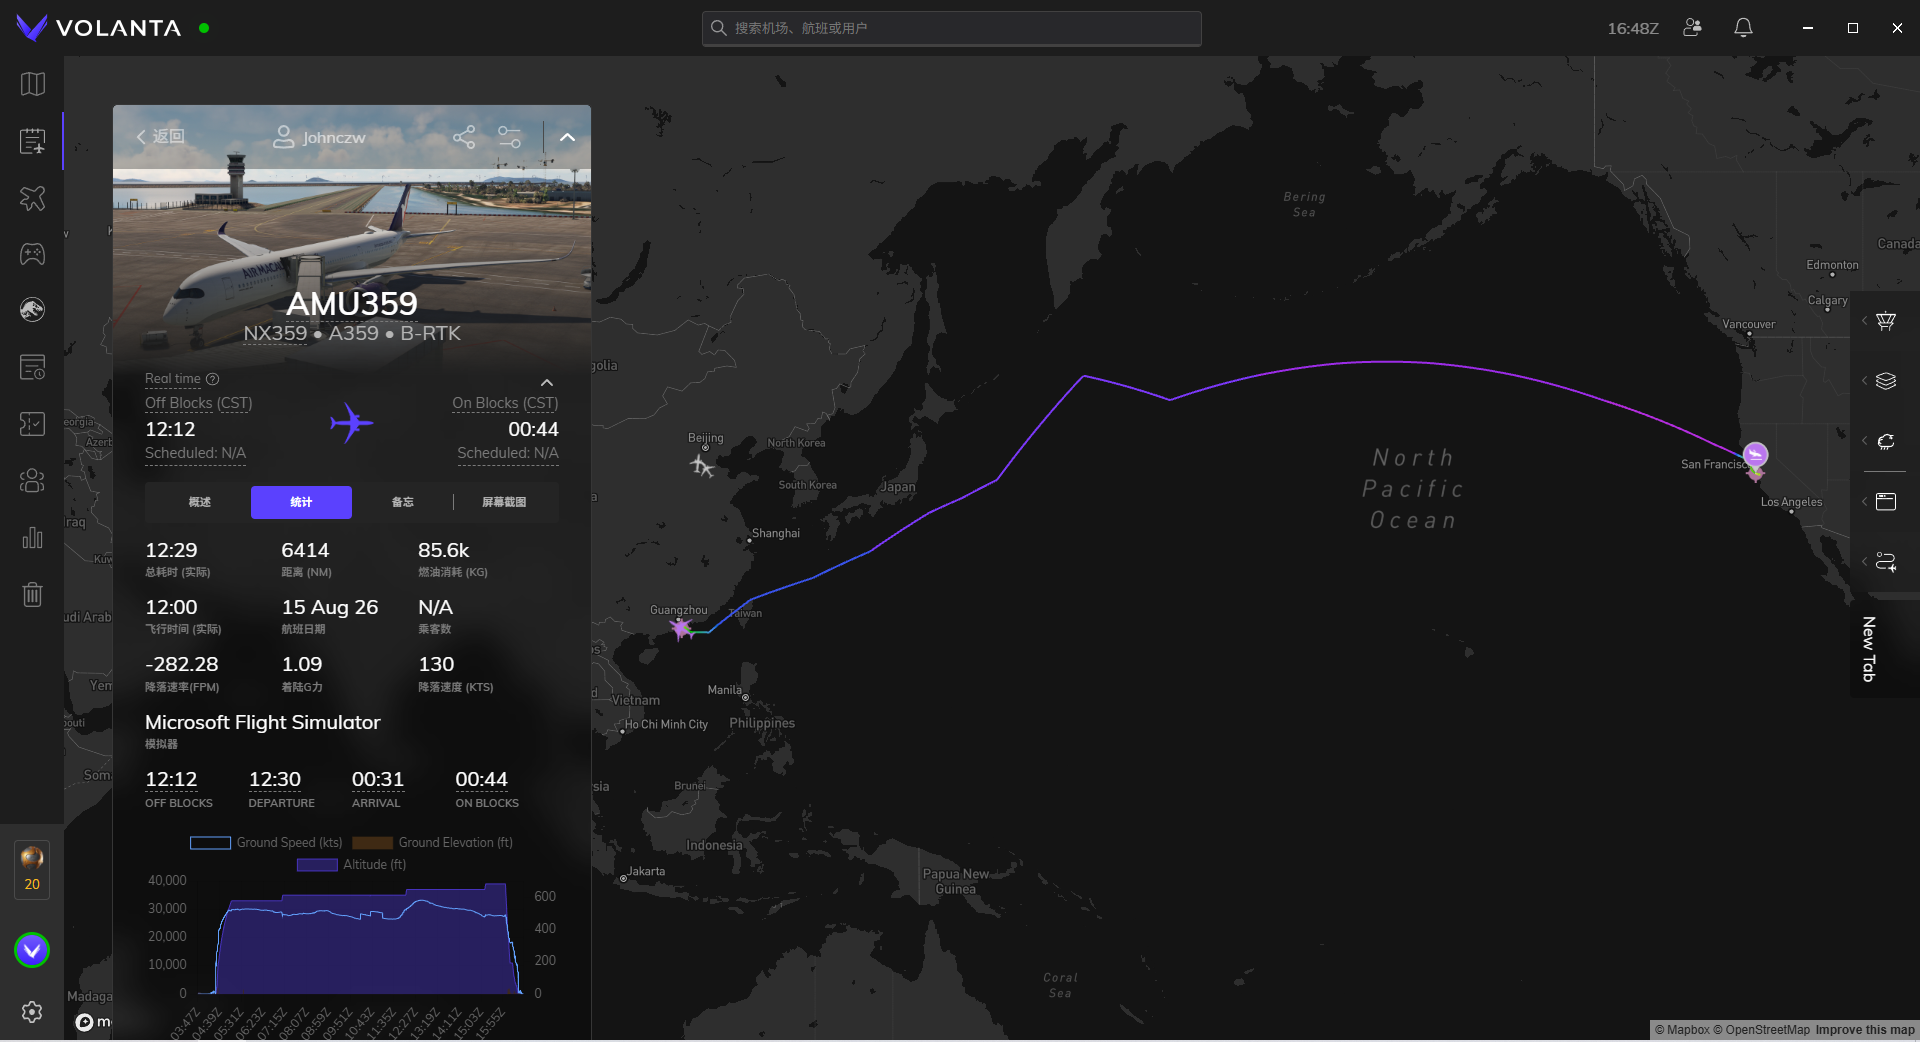Click the AMU359 flight title
1920x1042 pixels.
point(352,303)
